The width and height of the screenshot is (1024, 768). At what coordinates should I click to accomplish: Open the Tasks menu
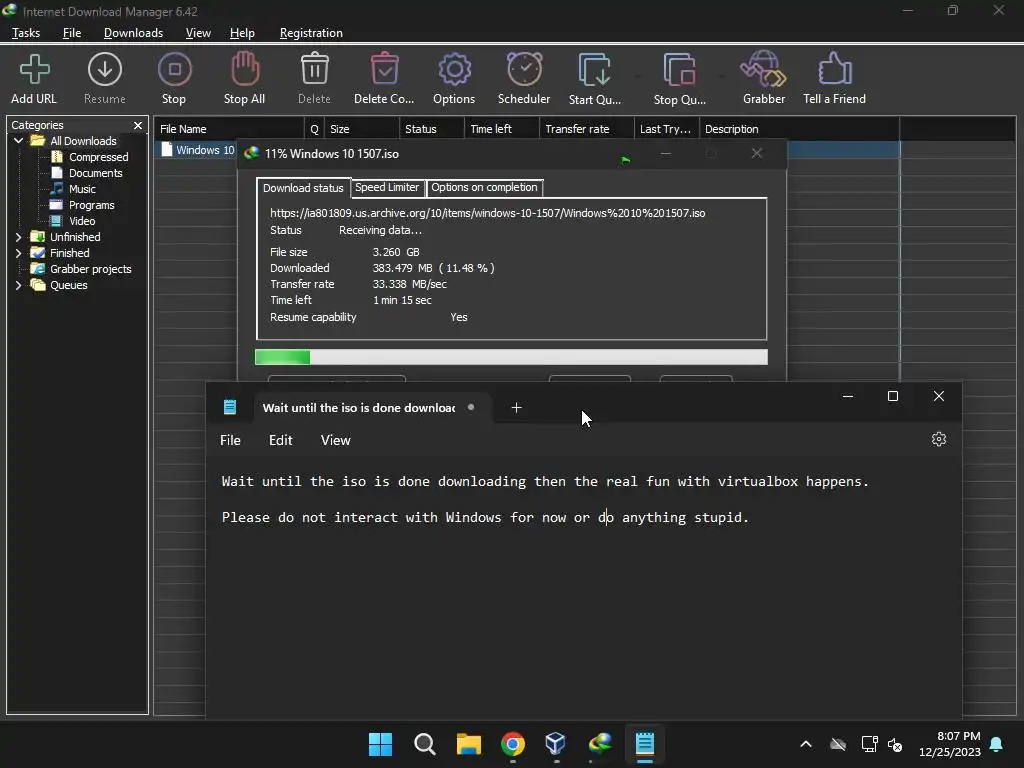[x=25, y=33]
